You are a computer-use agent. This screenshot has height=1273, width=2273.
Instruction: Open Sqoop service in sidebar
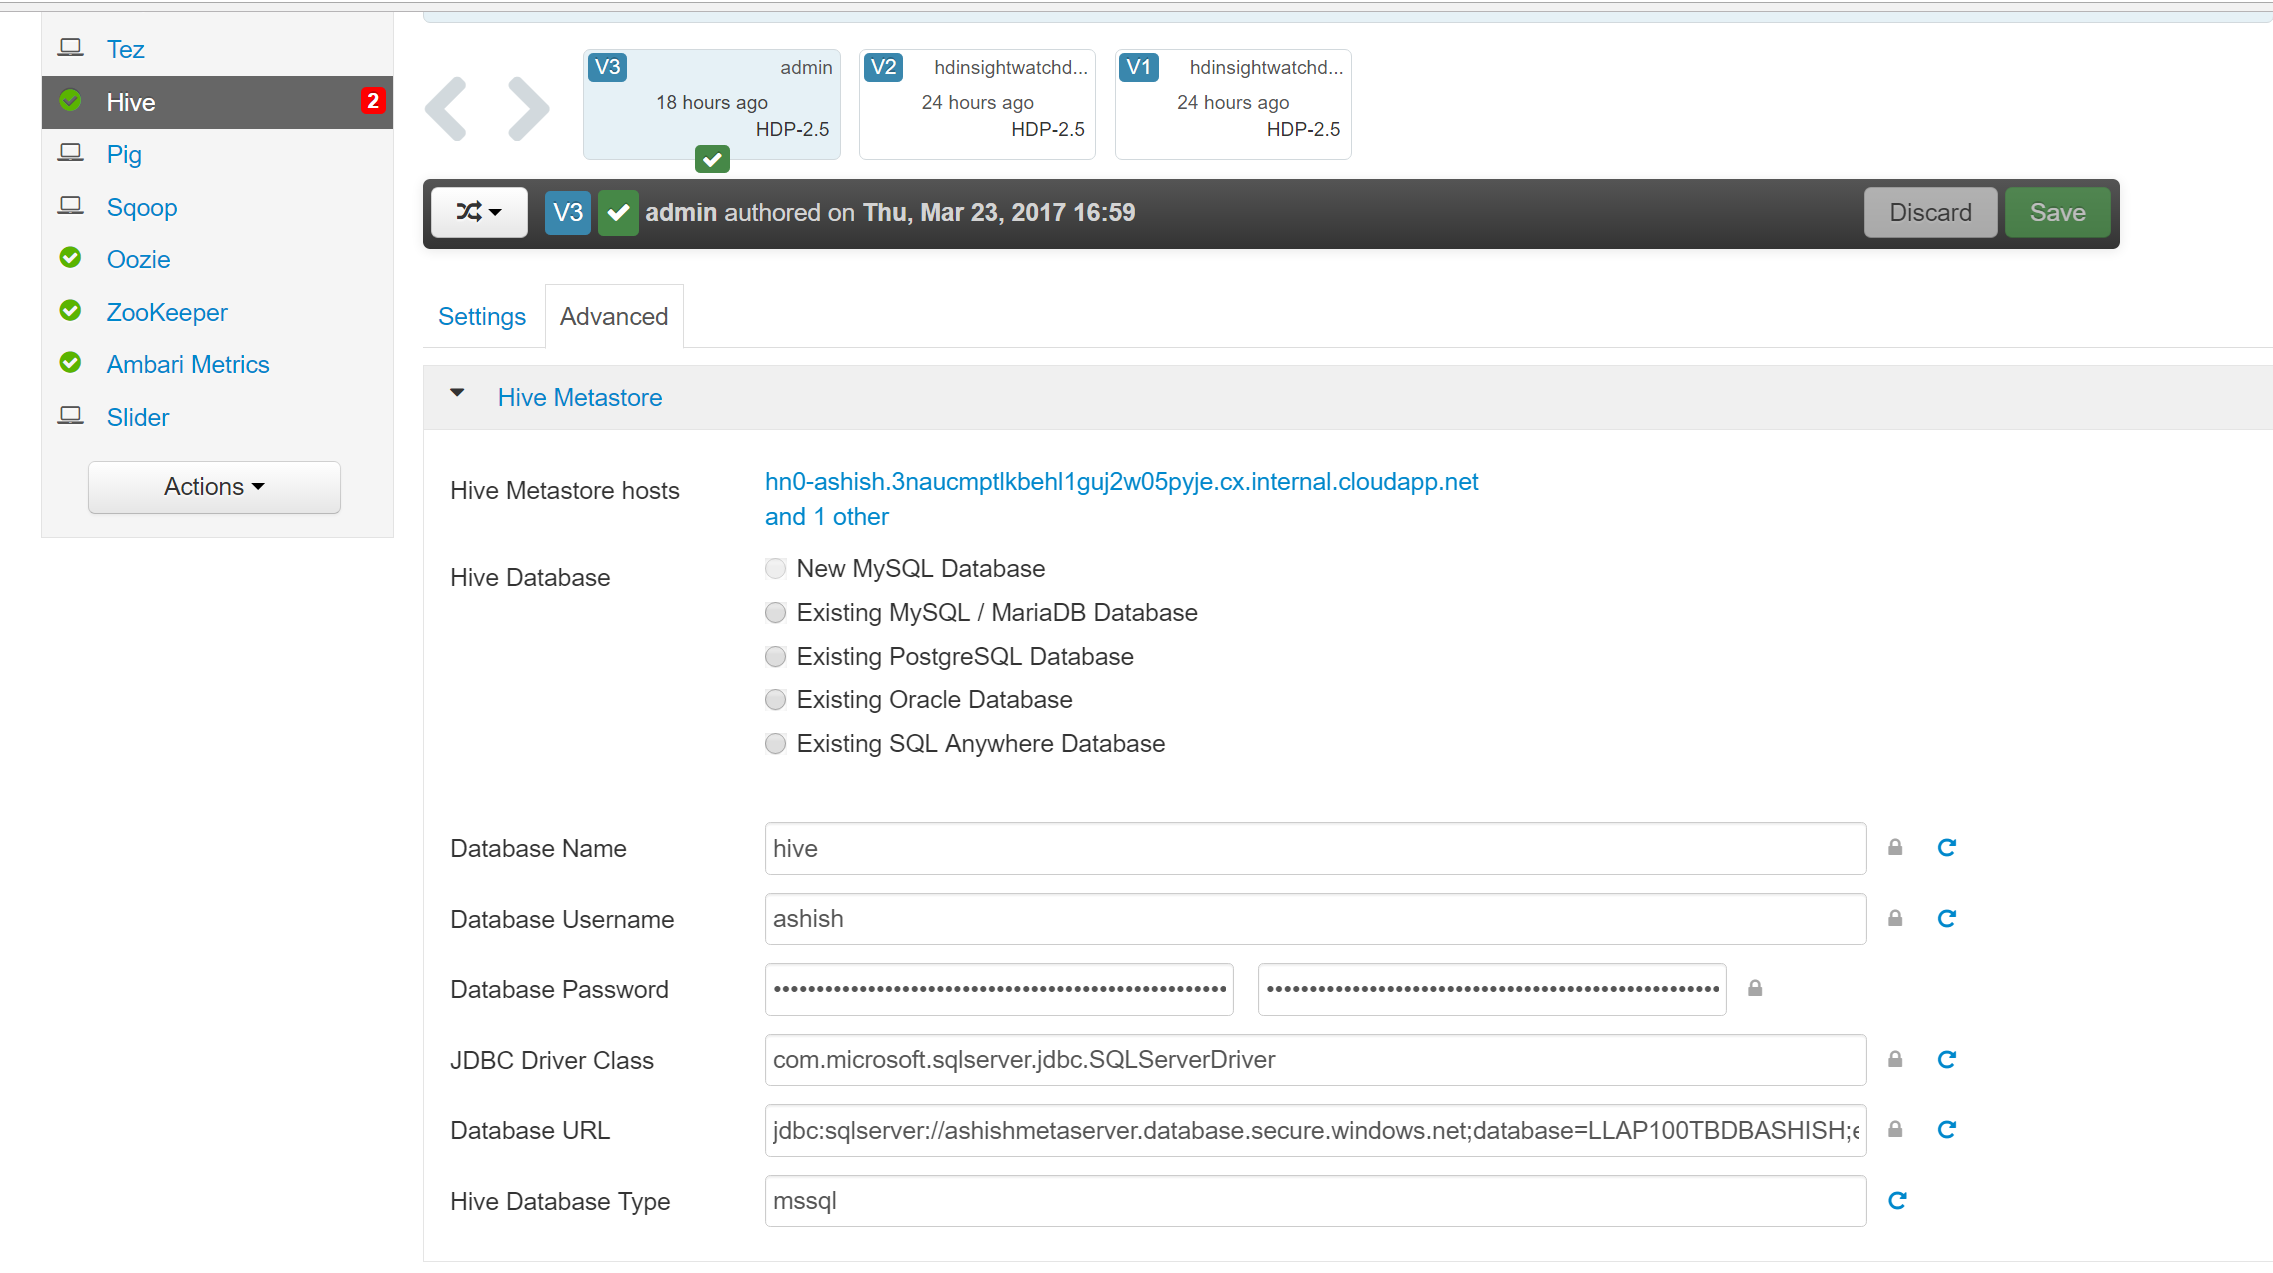tap(142, 207)
